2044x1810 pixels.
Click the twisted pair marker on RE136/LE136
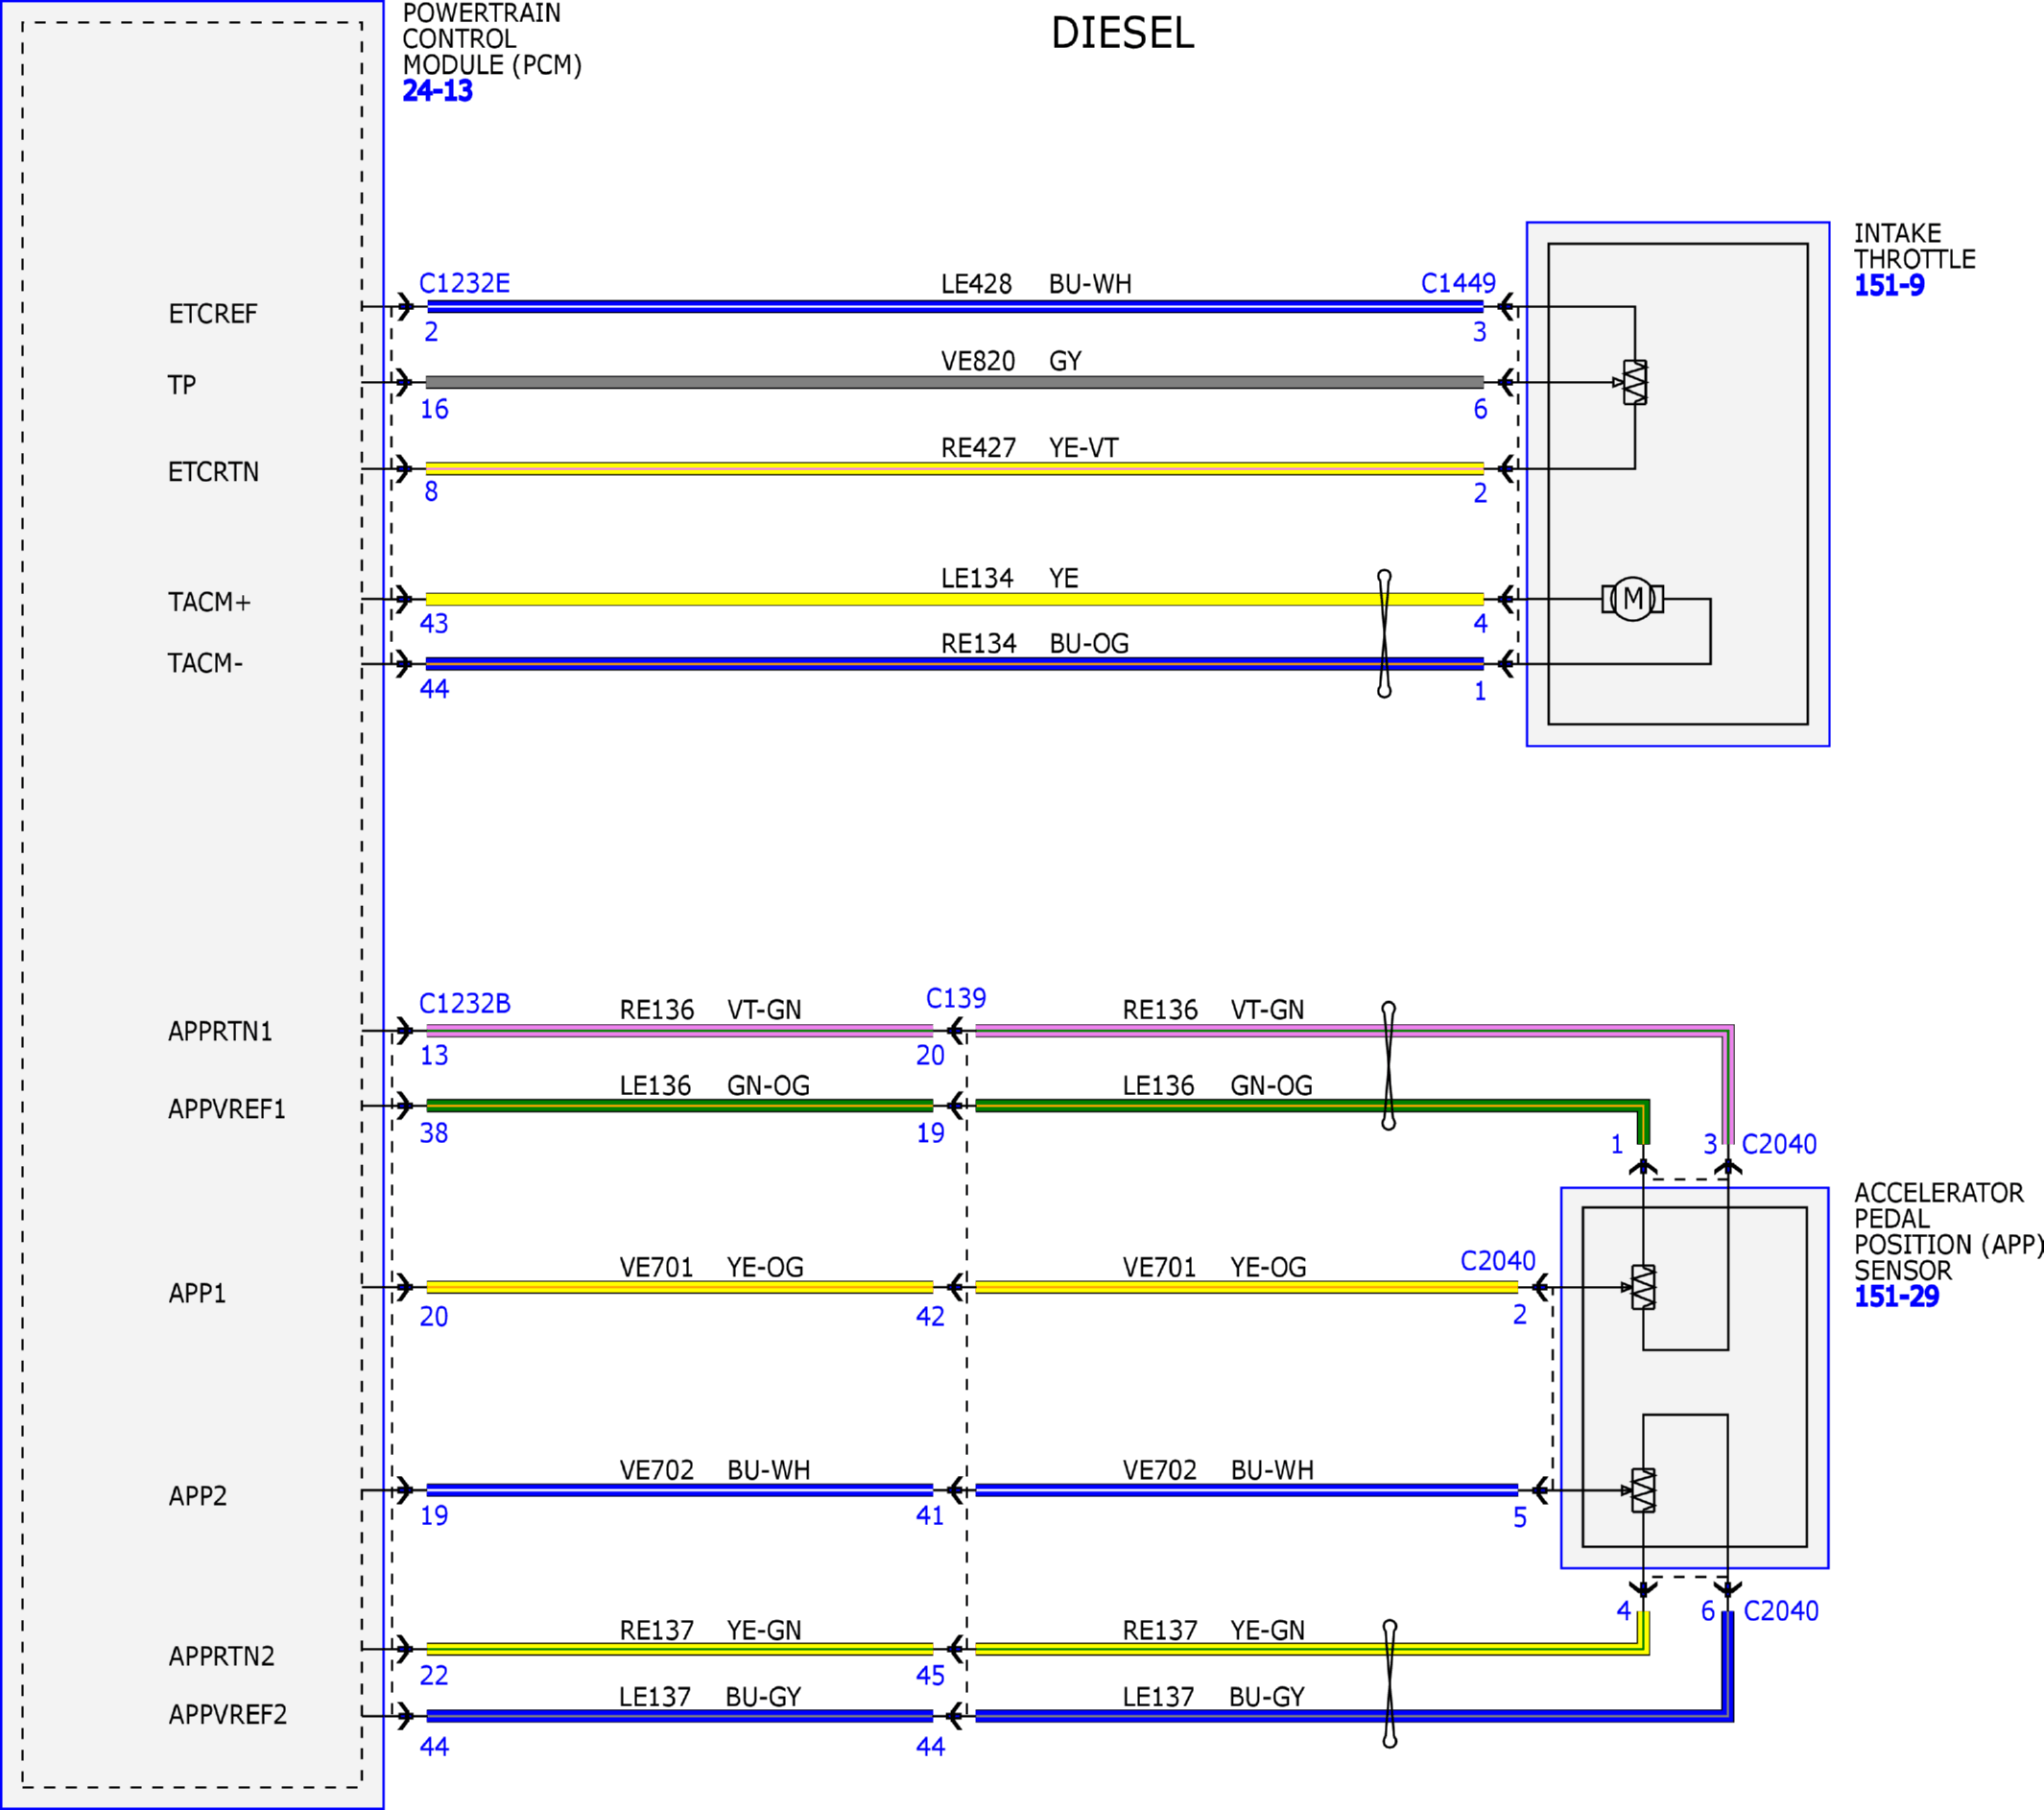point(1388,1066)
